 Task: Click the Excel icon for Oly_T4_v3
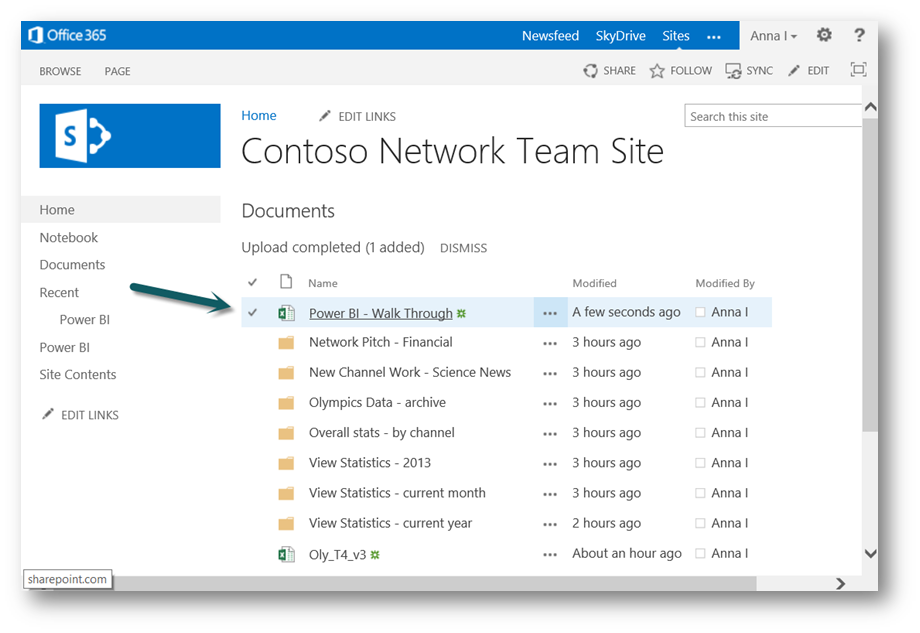tap(286, 554)
